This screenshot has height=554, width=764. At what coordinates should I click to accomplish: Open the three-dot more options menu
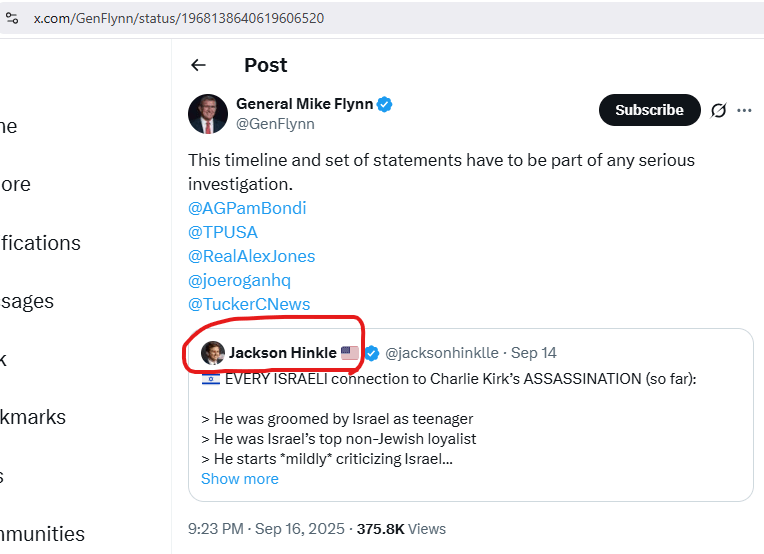[744, 110]
